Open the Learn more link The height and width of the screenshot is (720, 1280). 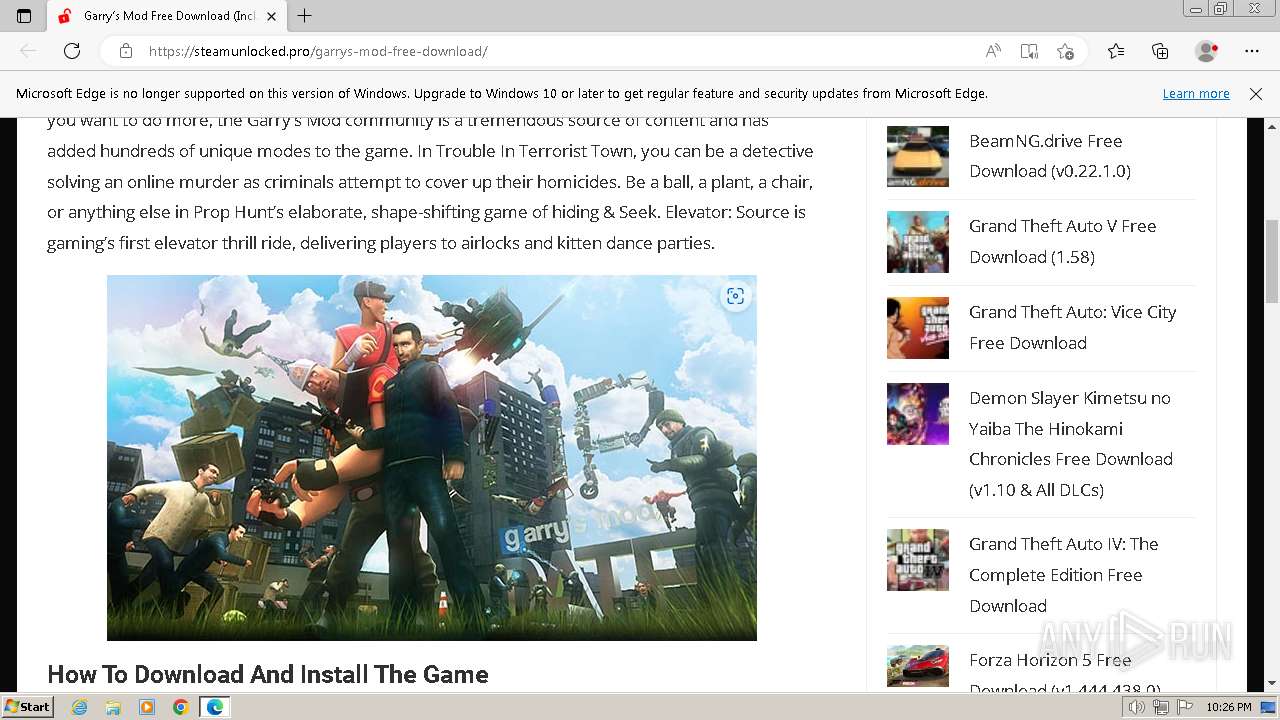1196,93
